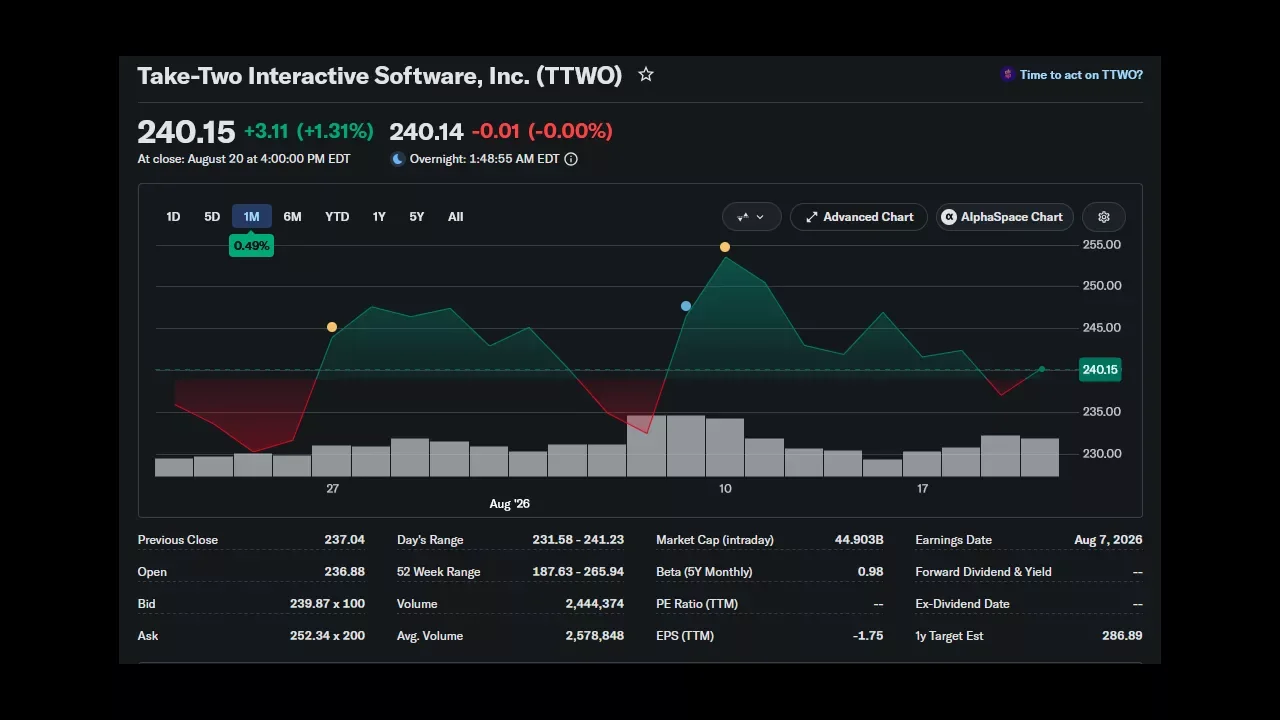Click the Day's Range "231.58 - 241.23"
The width and height of the screenshot is (1280, 720).
(578, 540)
